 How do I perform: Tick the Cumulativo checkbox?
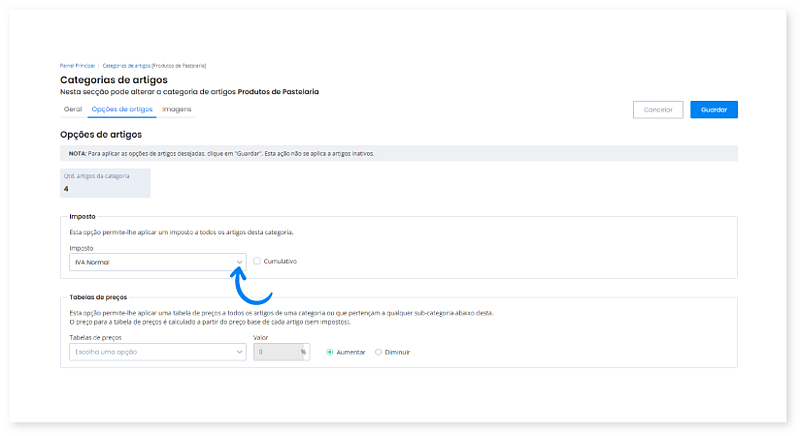[x=257, y=262]
